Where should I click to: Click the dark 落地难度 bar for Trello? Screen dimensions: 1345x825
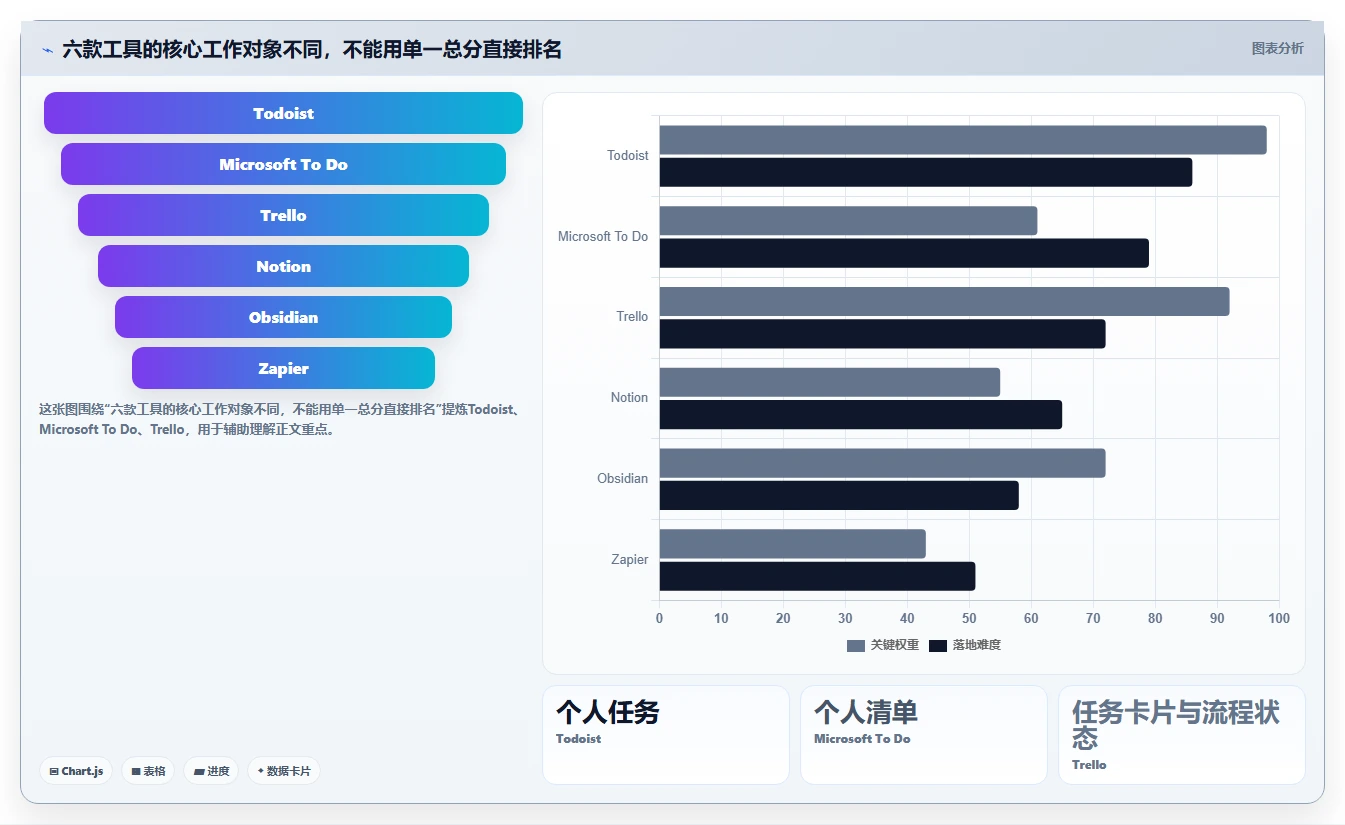point(882,334)
